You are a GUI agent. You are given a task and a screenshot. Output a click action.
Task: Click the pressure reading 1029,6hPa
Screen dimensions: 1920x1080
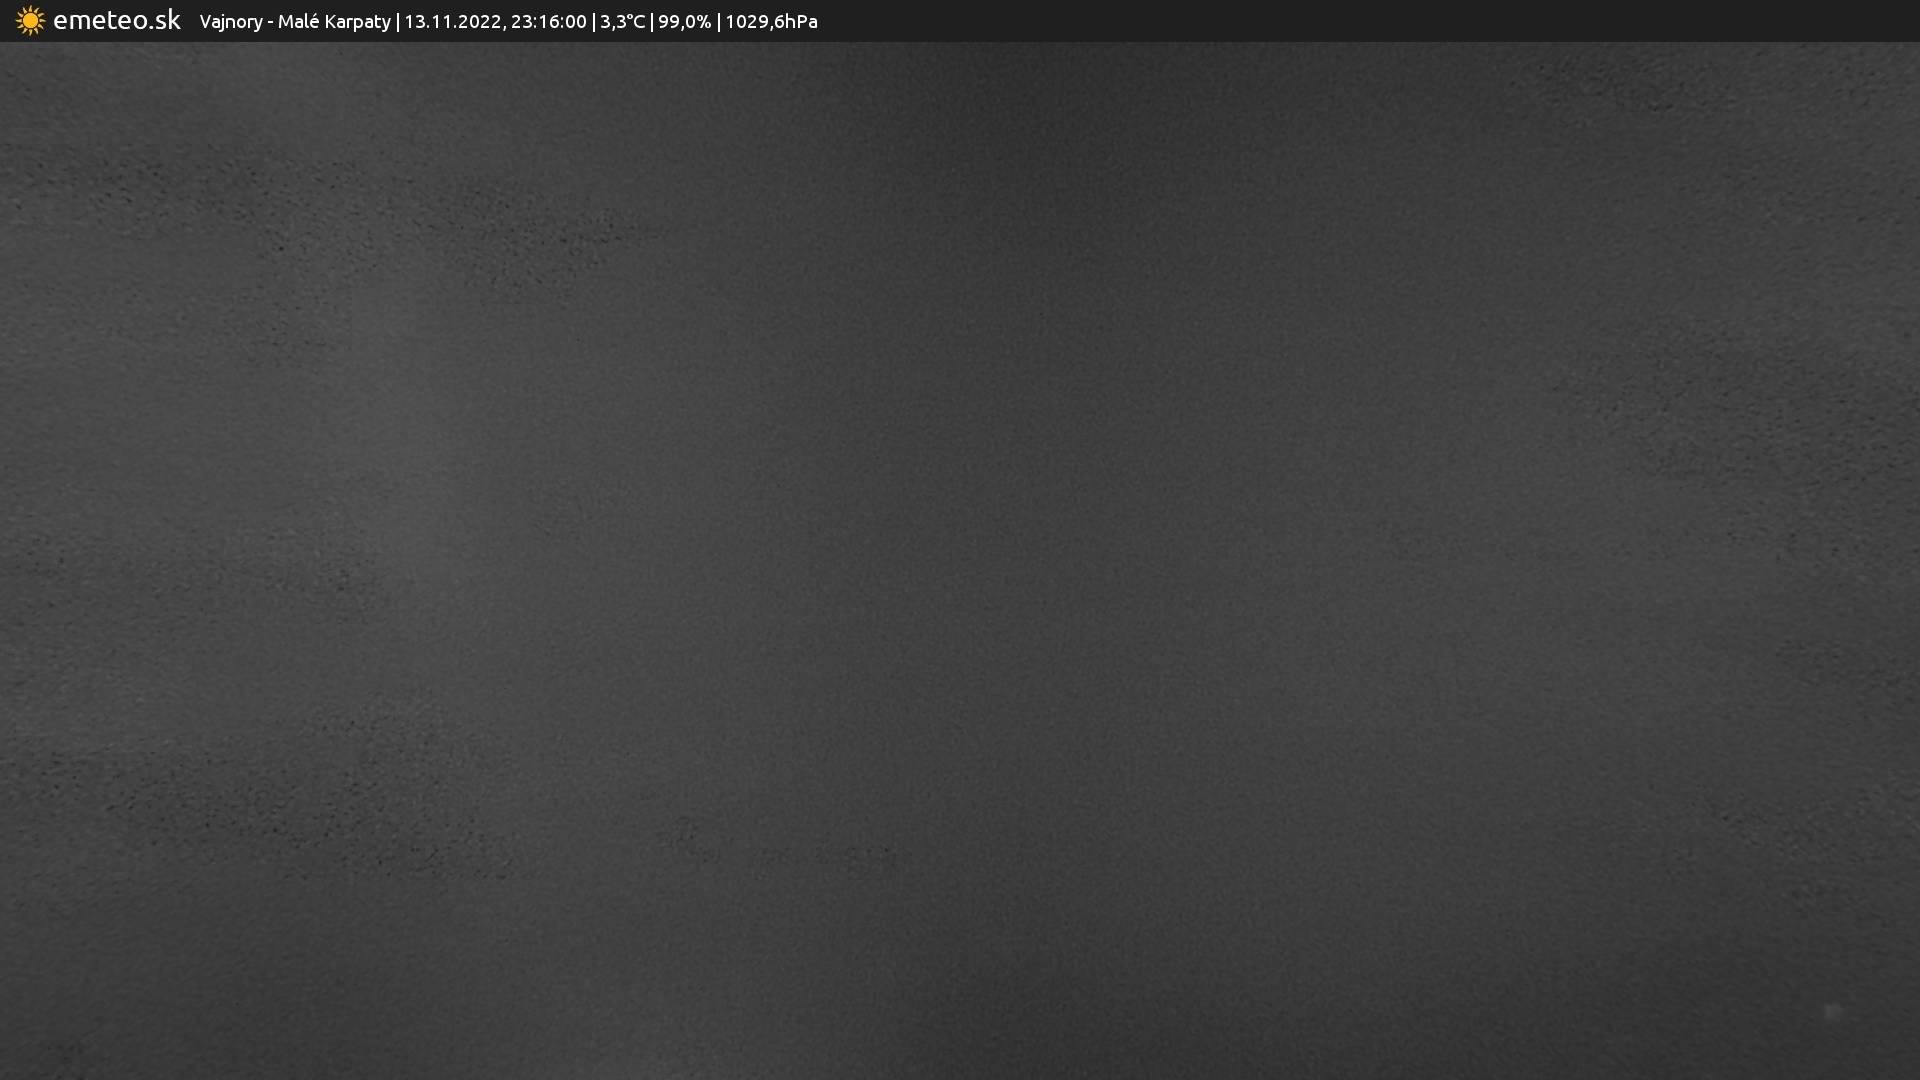(x=771, y=22)
